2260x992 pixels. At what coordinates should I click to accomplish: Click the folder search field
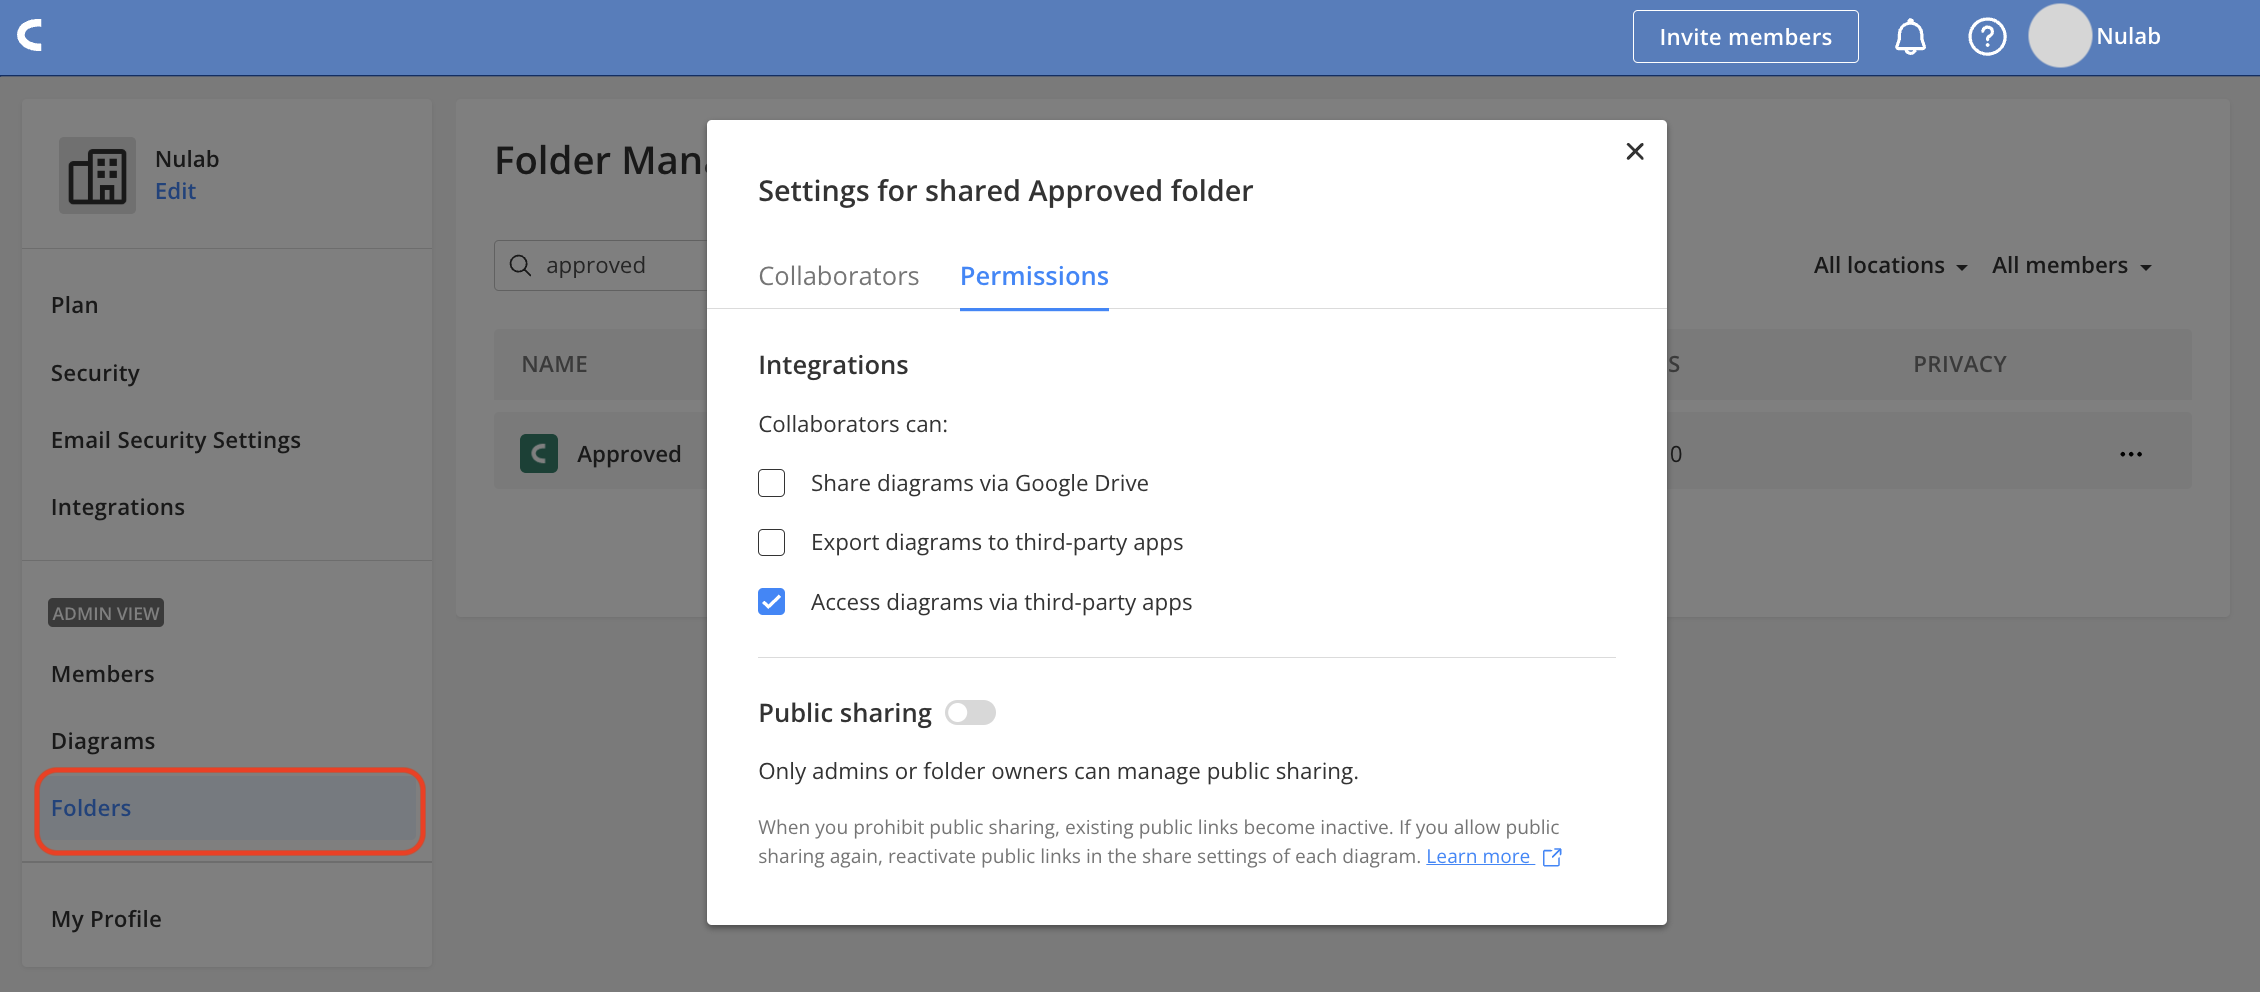click(x=600, y=265)
